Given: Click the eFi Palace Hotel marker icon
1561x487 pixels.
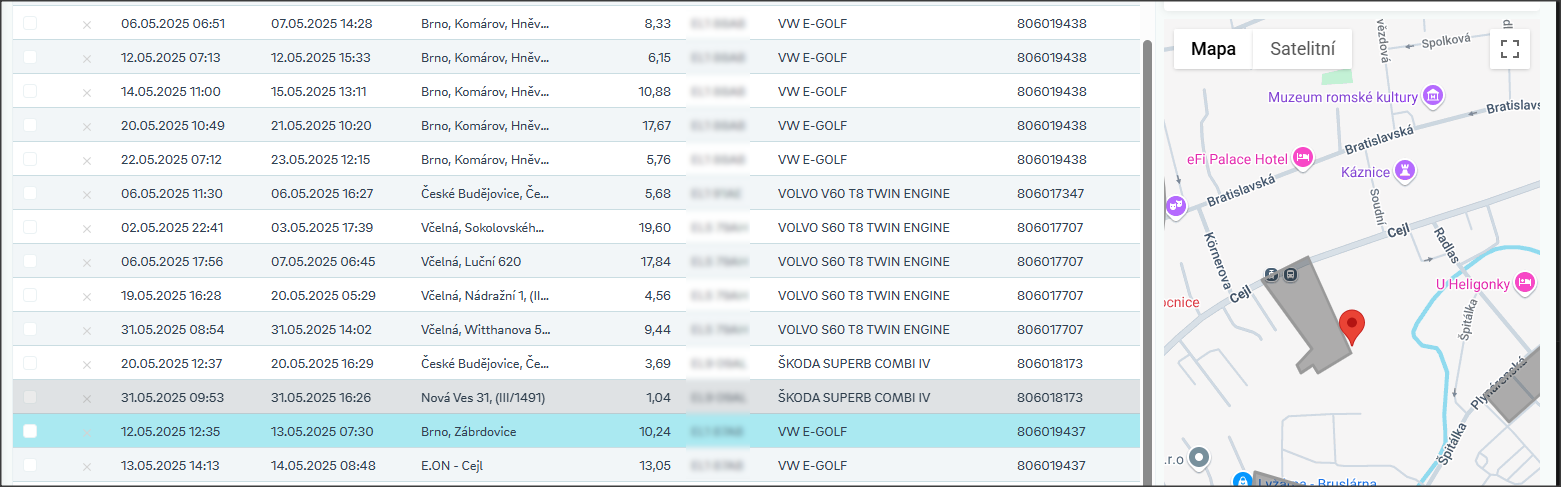Looking at the screenshot, I should tap(1302, 158).
